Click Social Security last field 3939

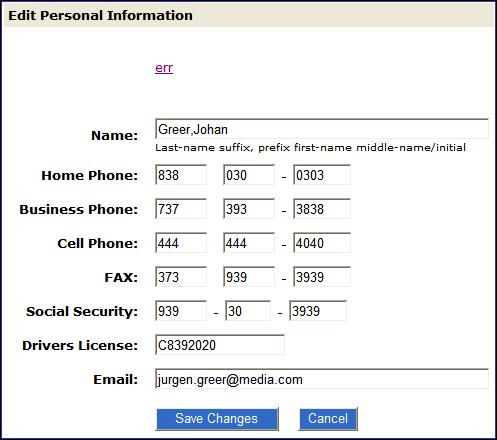[318, 311]
